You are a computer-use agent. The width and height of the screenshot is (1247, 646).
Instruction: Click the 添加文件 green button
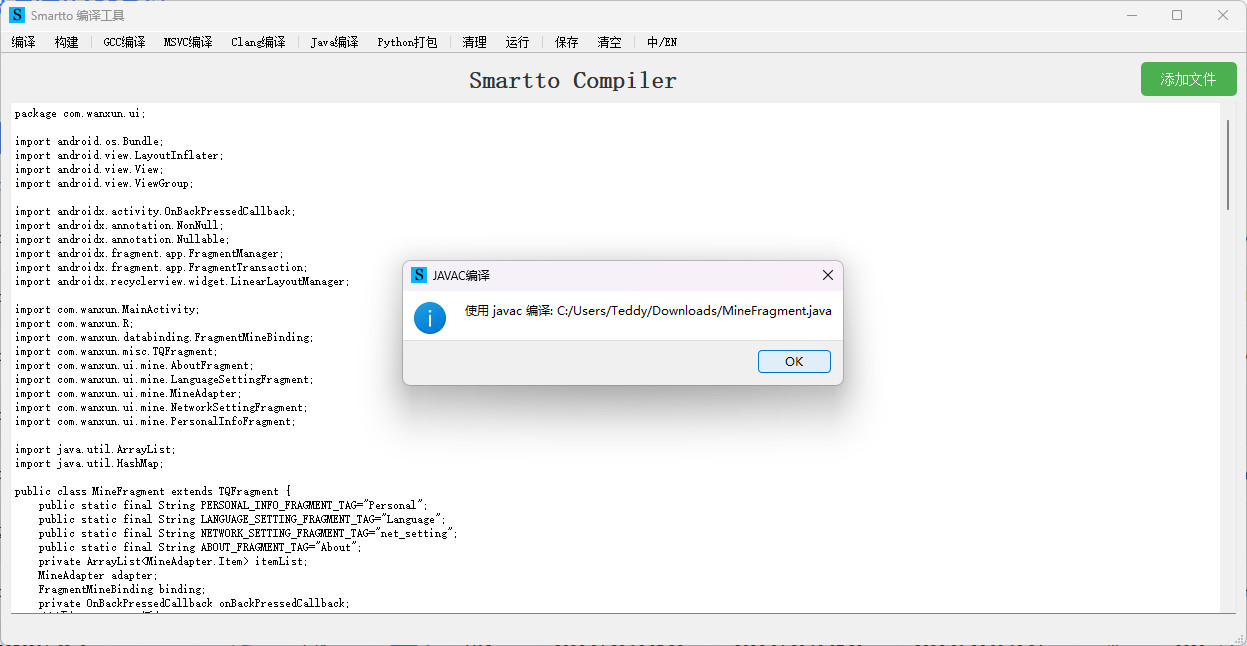point(1188,79)
